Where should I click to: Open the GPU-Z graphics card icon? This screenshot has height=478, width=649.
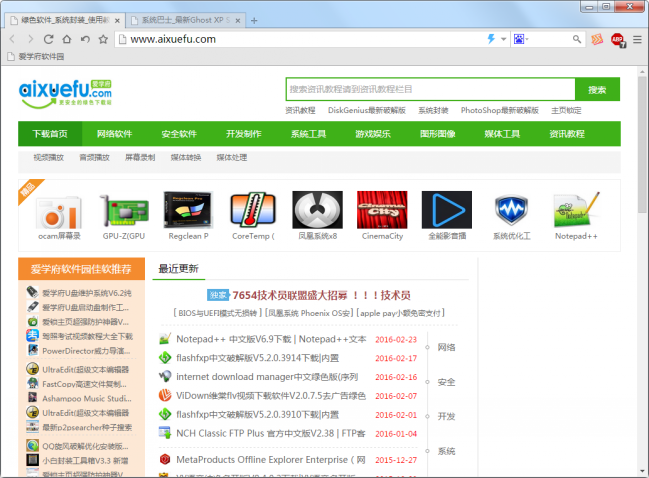pyautogui.click(x=124, y=210)
